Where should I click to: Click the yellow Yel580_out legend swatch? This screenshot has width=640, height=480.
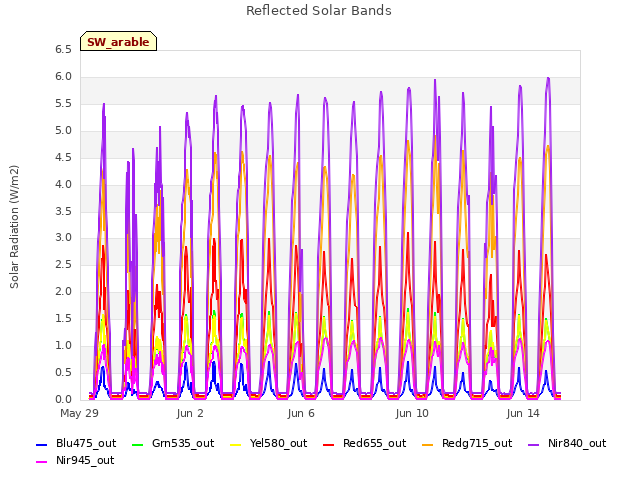pos(236,444)
